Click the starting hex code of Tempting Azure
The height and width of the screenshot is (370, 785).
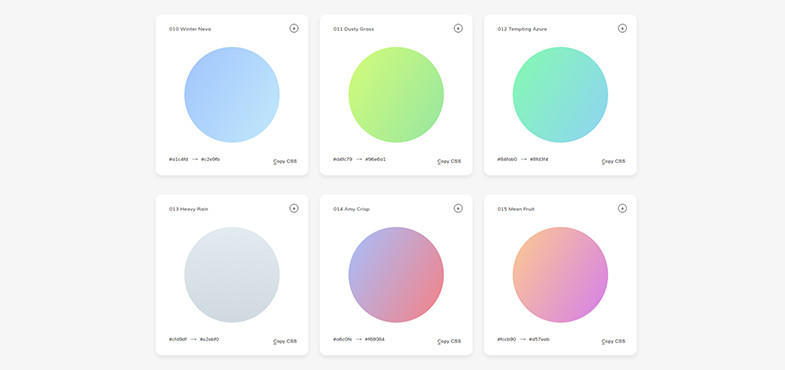507,159
